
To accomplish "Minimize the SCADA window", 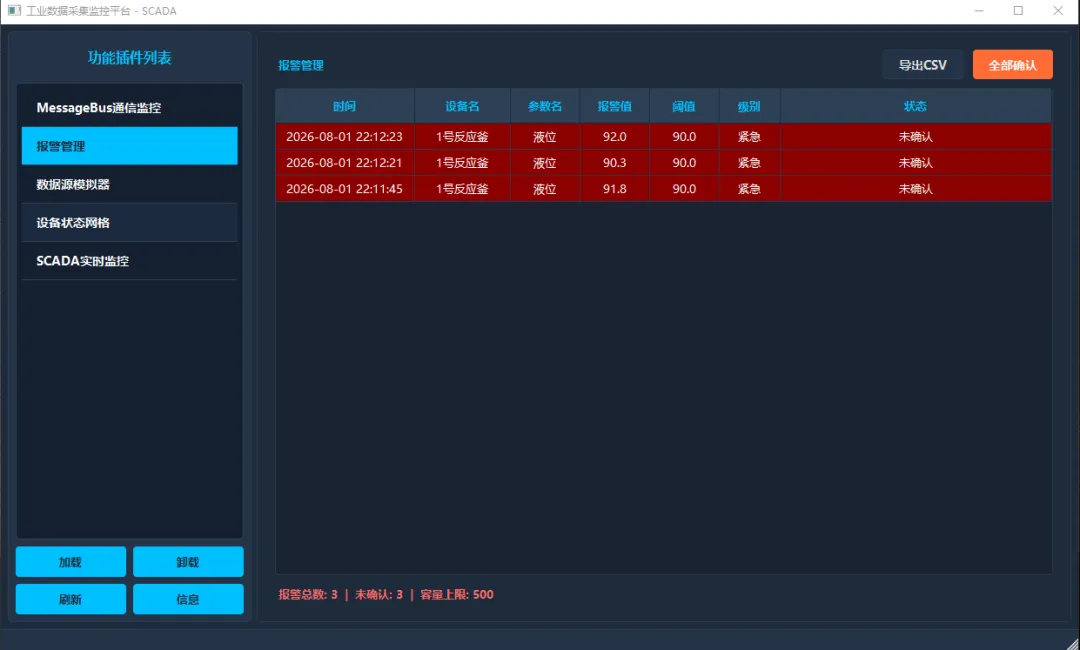I will tap(979, 10).
